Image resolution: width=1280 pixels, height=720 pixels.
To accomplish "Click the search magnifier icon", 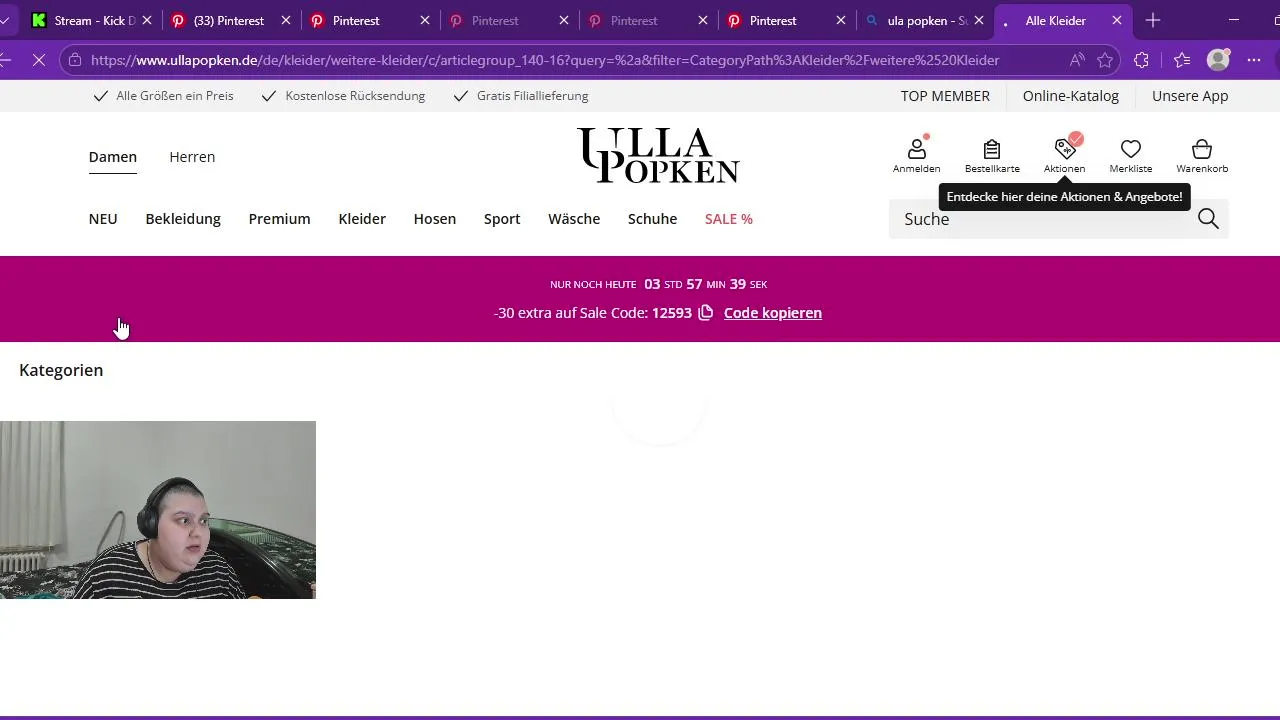I will (1208, 219).
